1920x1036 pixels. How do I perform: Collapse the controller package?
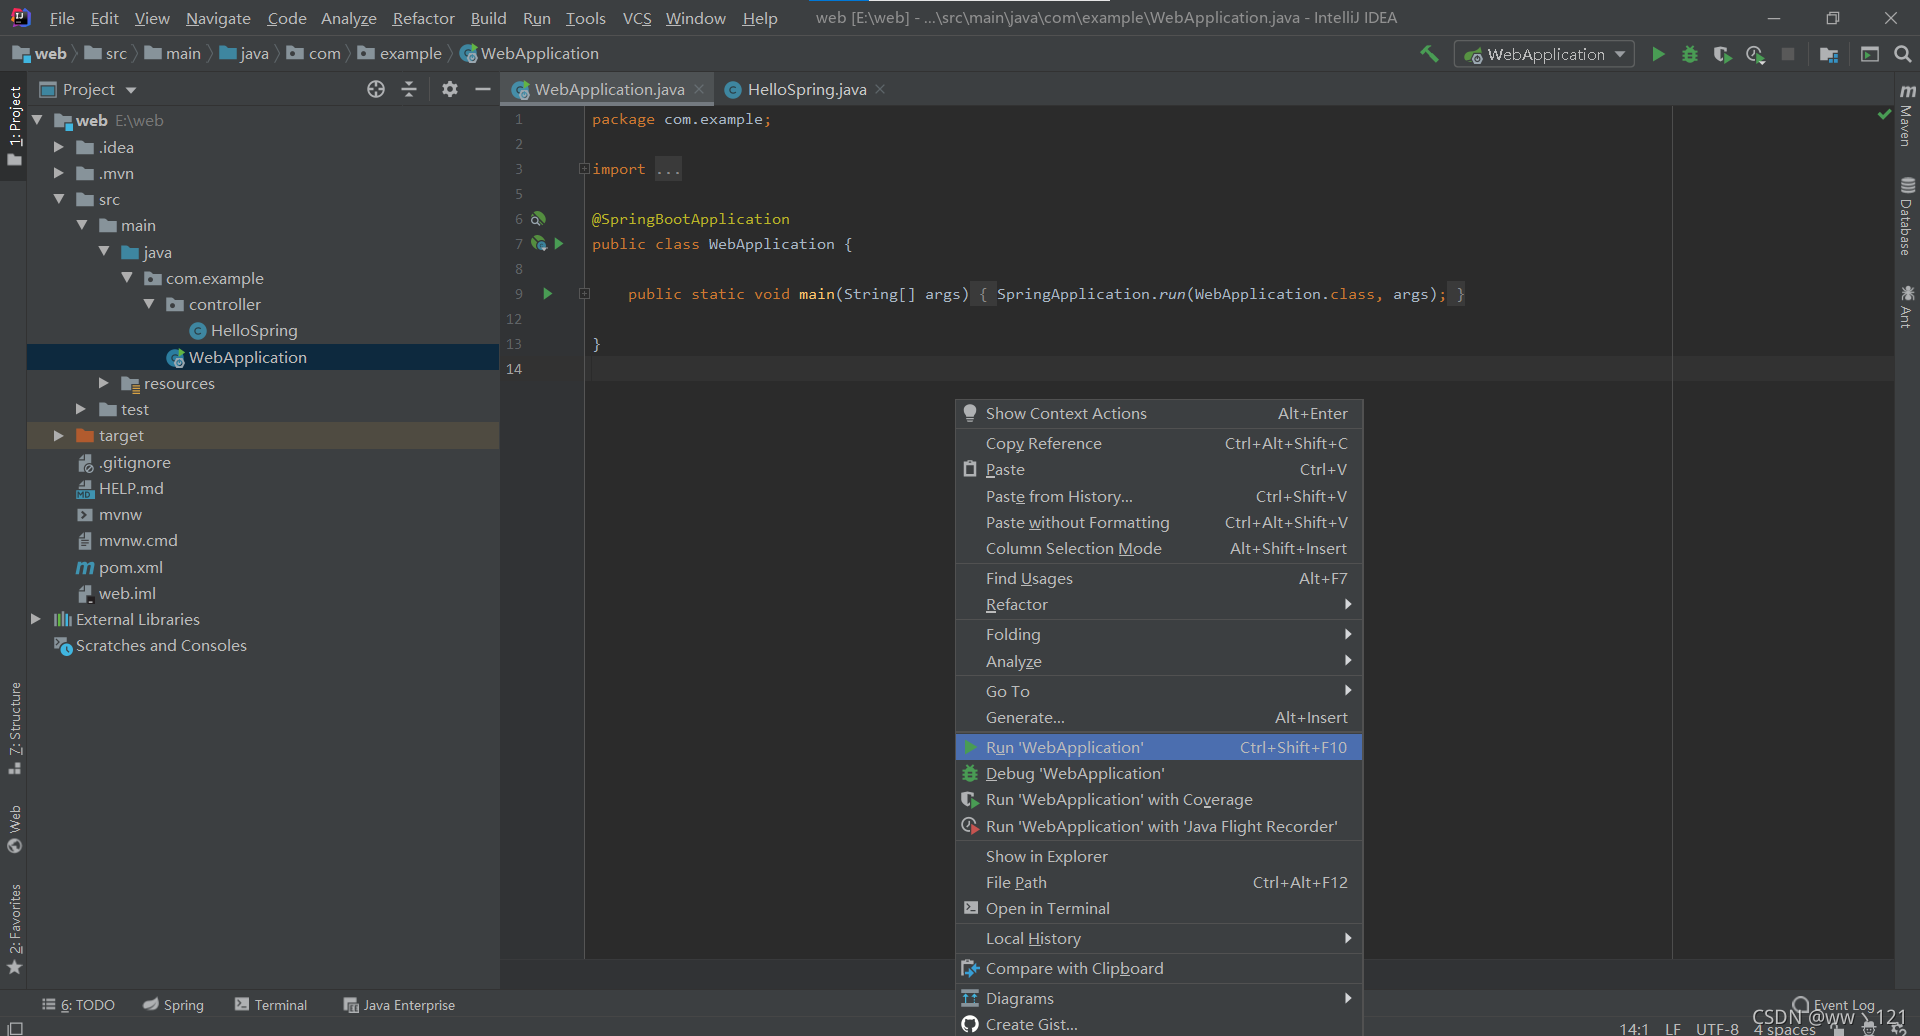[149, 304]
